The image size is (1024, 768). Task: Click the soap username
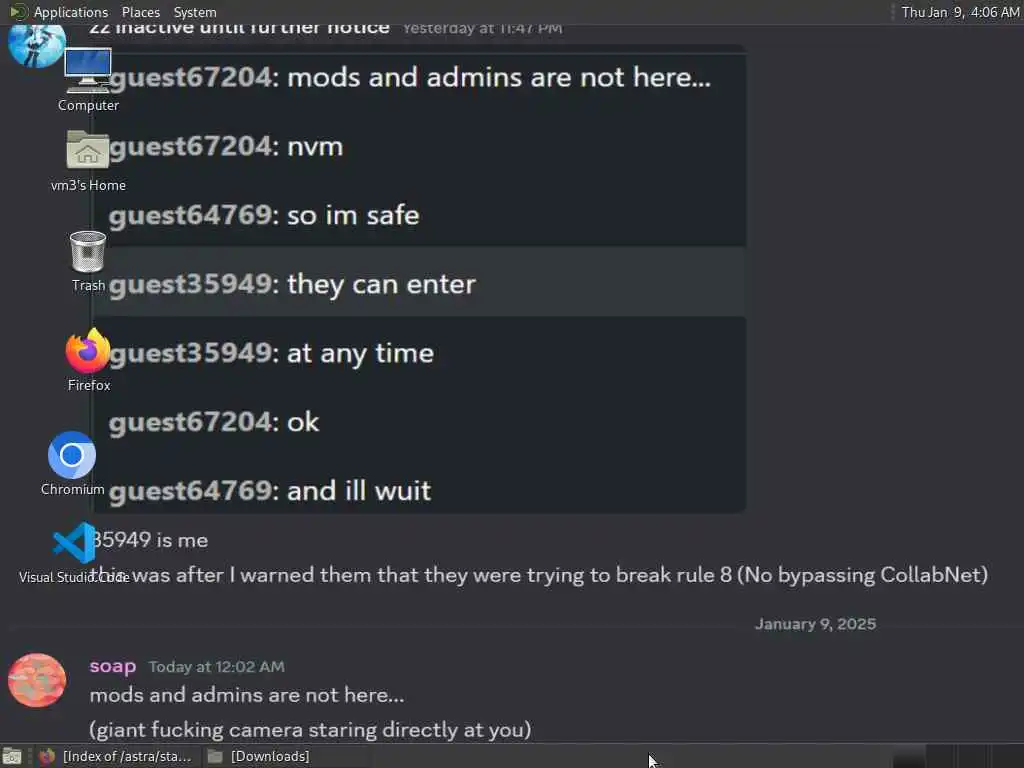tap(112, 666)
